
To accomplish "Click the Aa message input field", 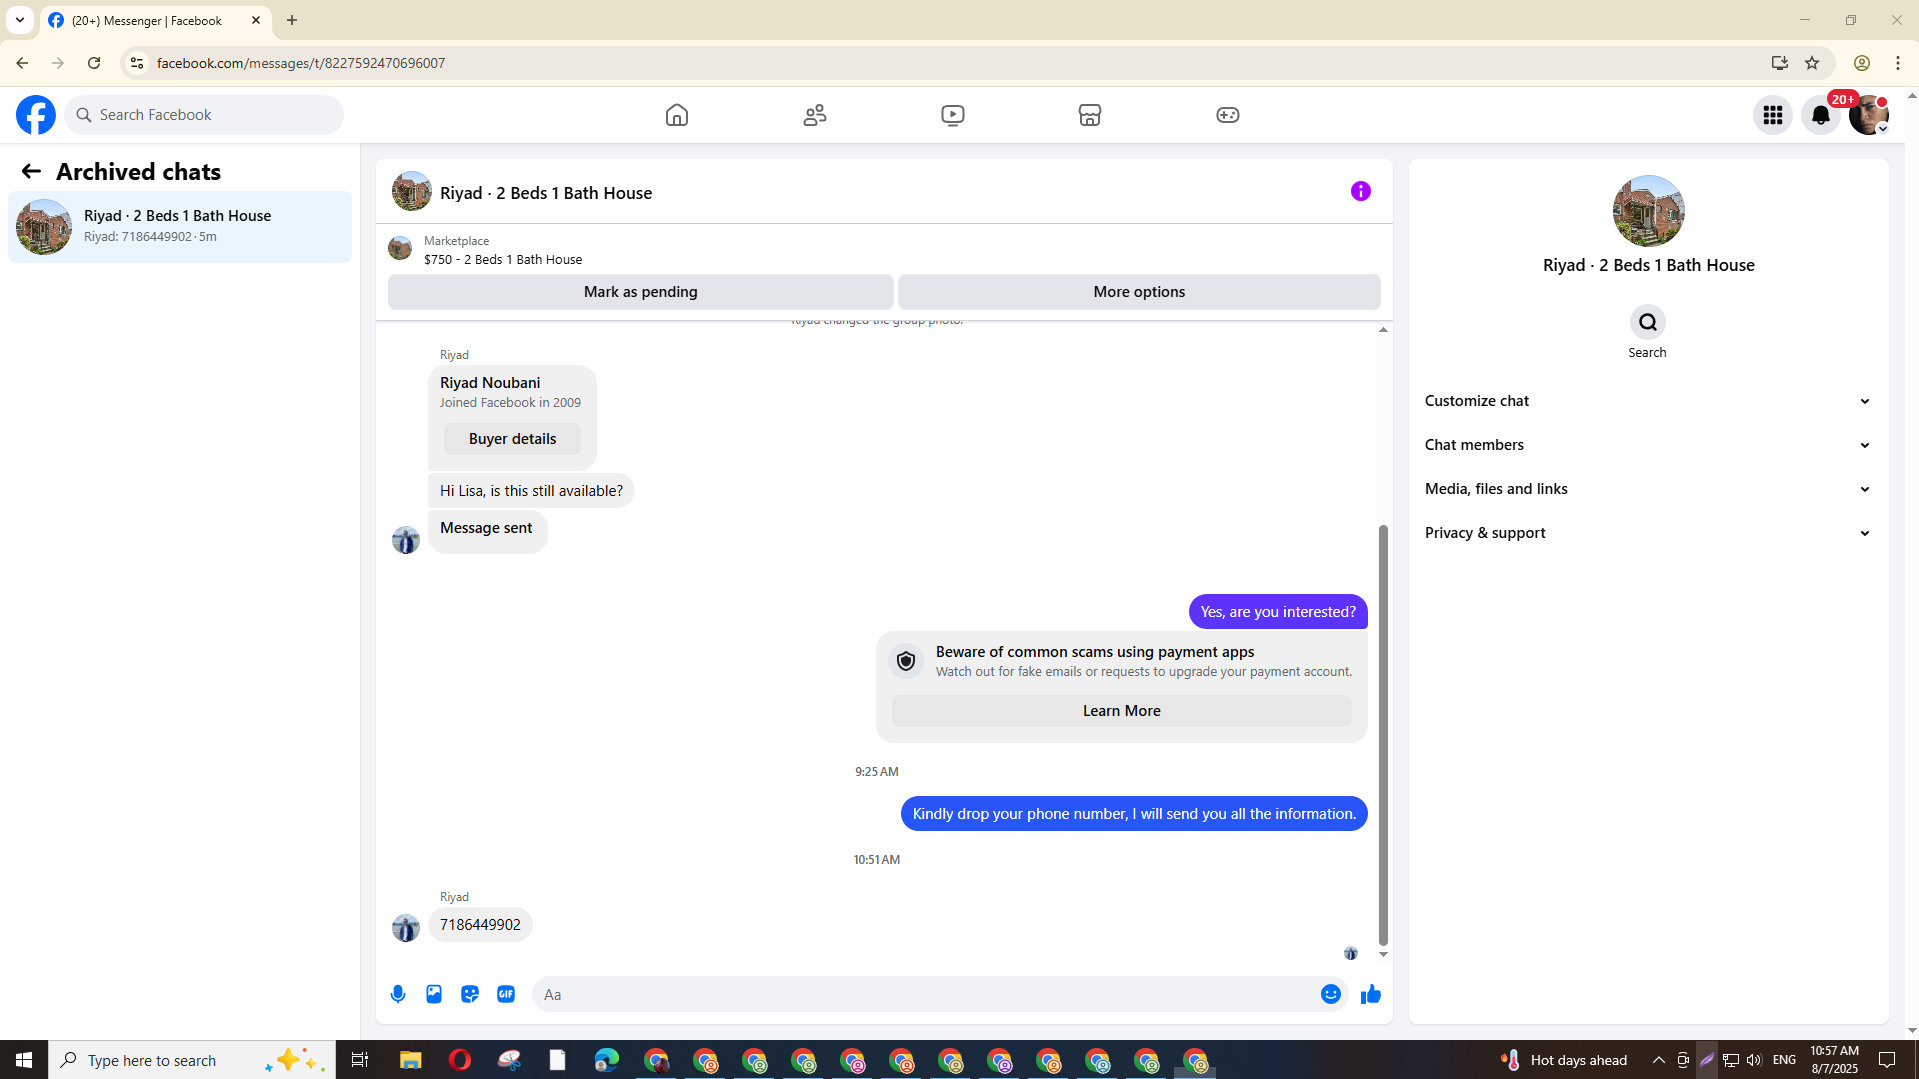I will [925, 994].
